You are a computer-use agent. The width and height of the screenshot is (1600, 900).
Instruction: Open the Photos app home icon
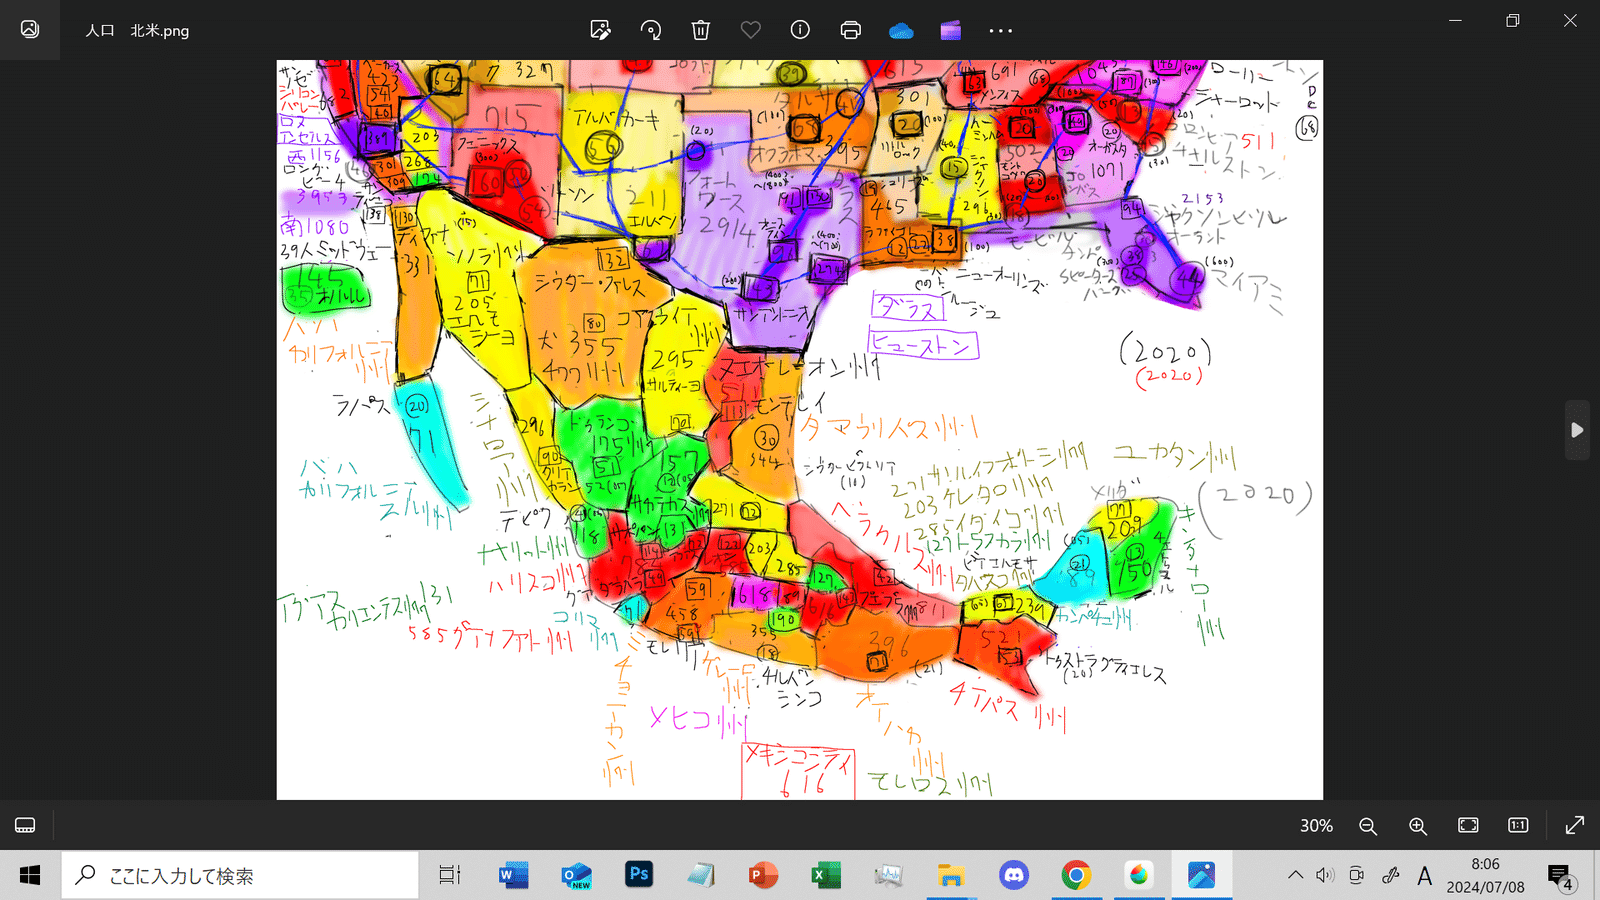[x=30, y=30]
